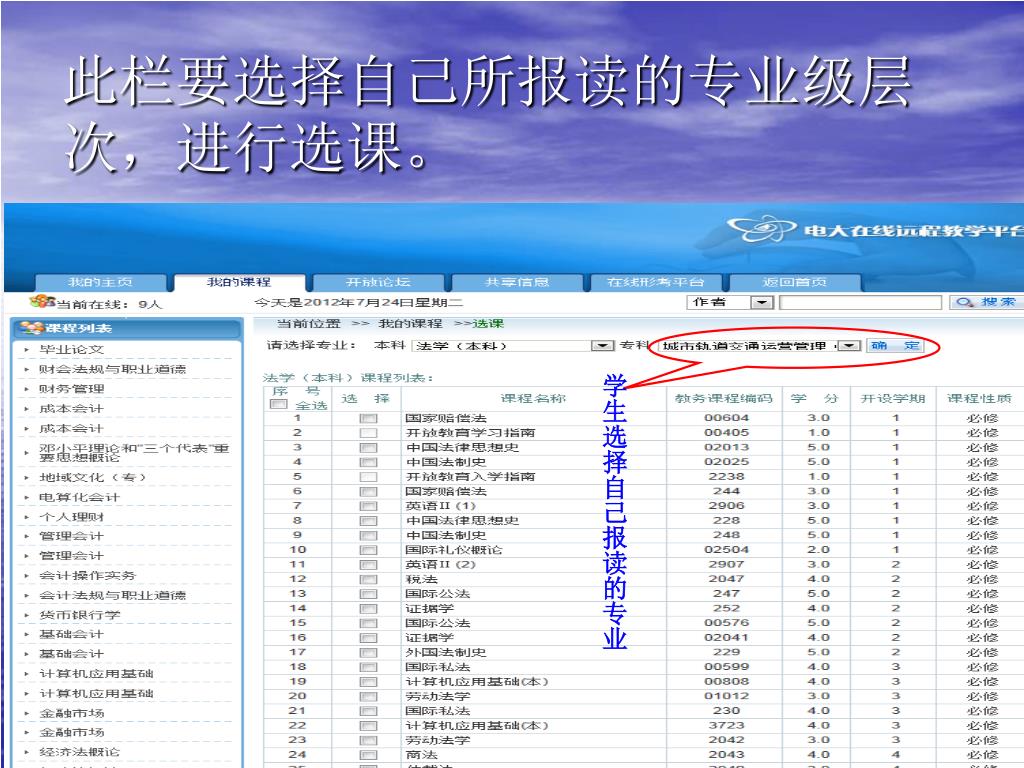Click arrow bullet beside 货币银行学

[26, 615]
